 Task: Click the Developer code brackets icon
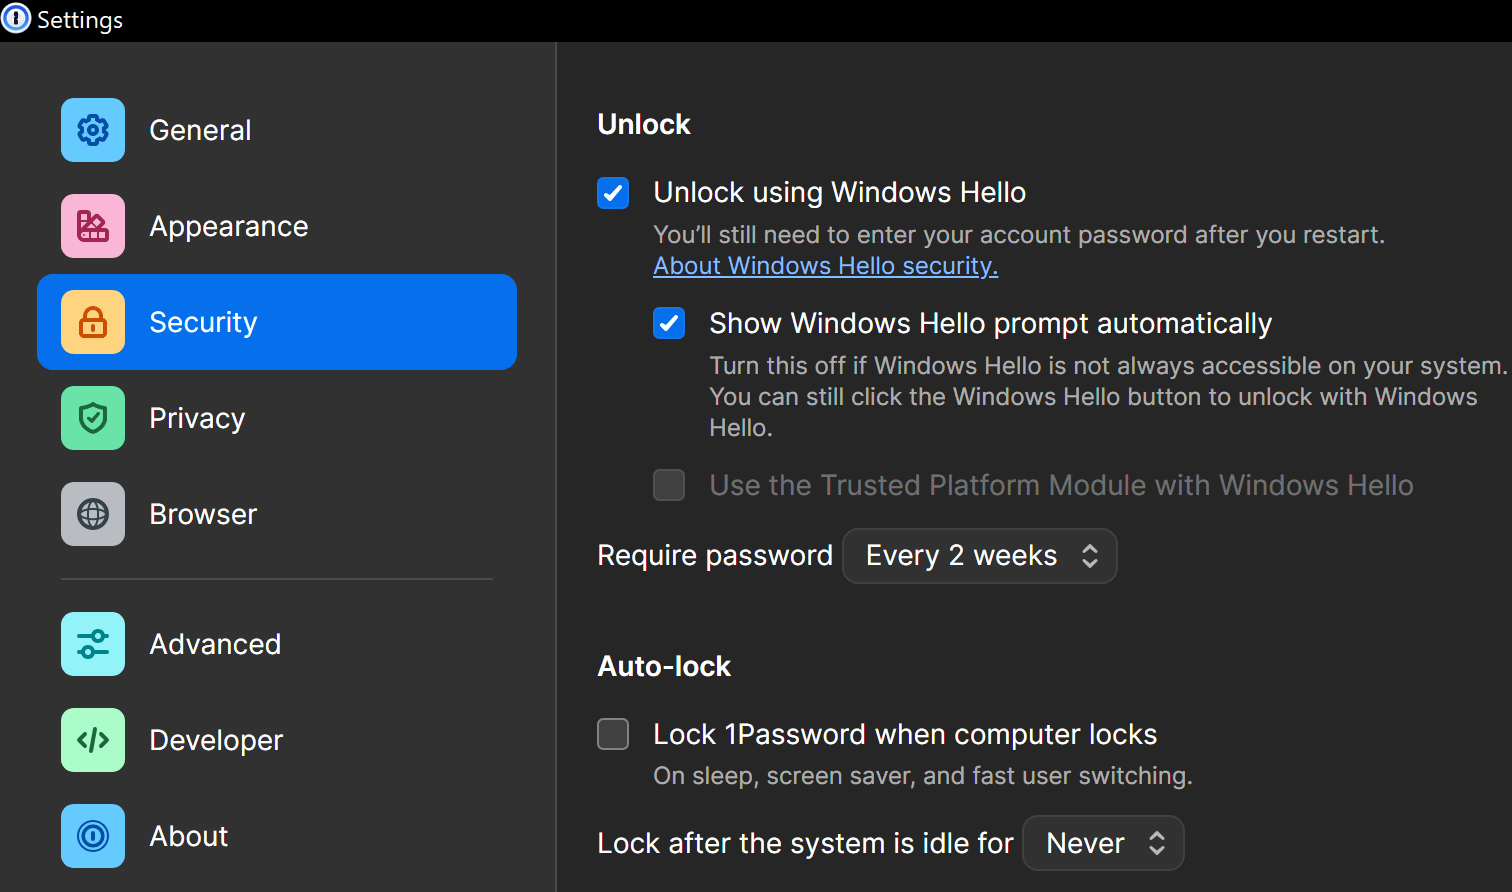pyautogui.click(x=92, y=740)
